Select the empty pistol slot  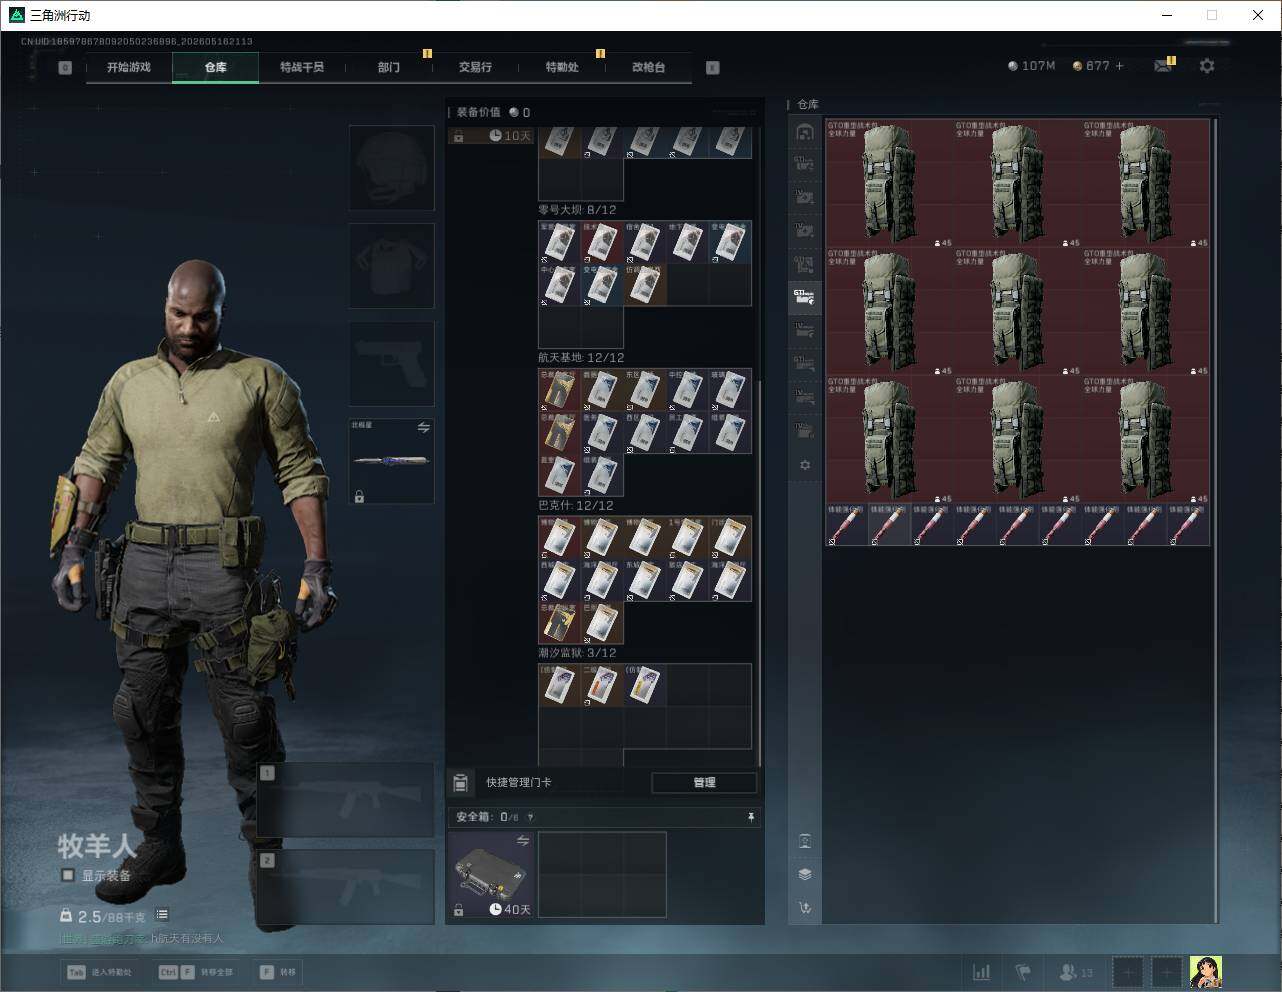click(392, 364)
